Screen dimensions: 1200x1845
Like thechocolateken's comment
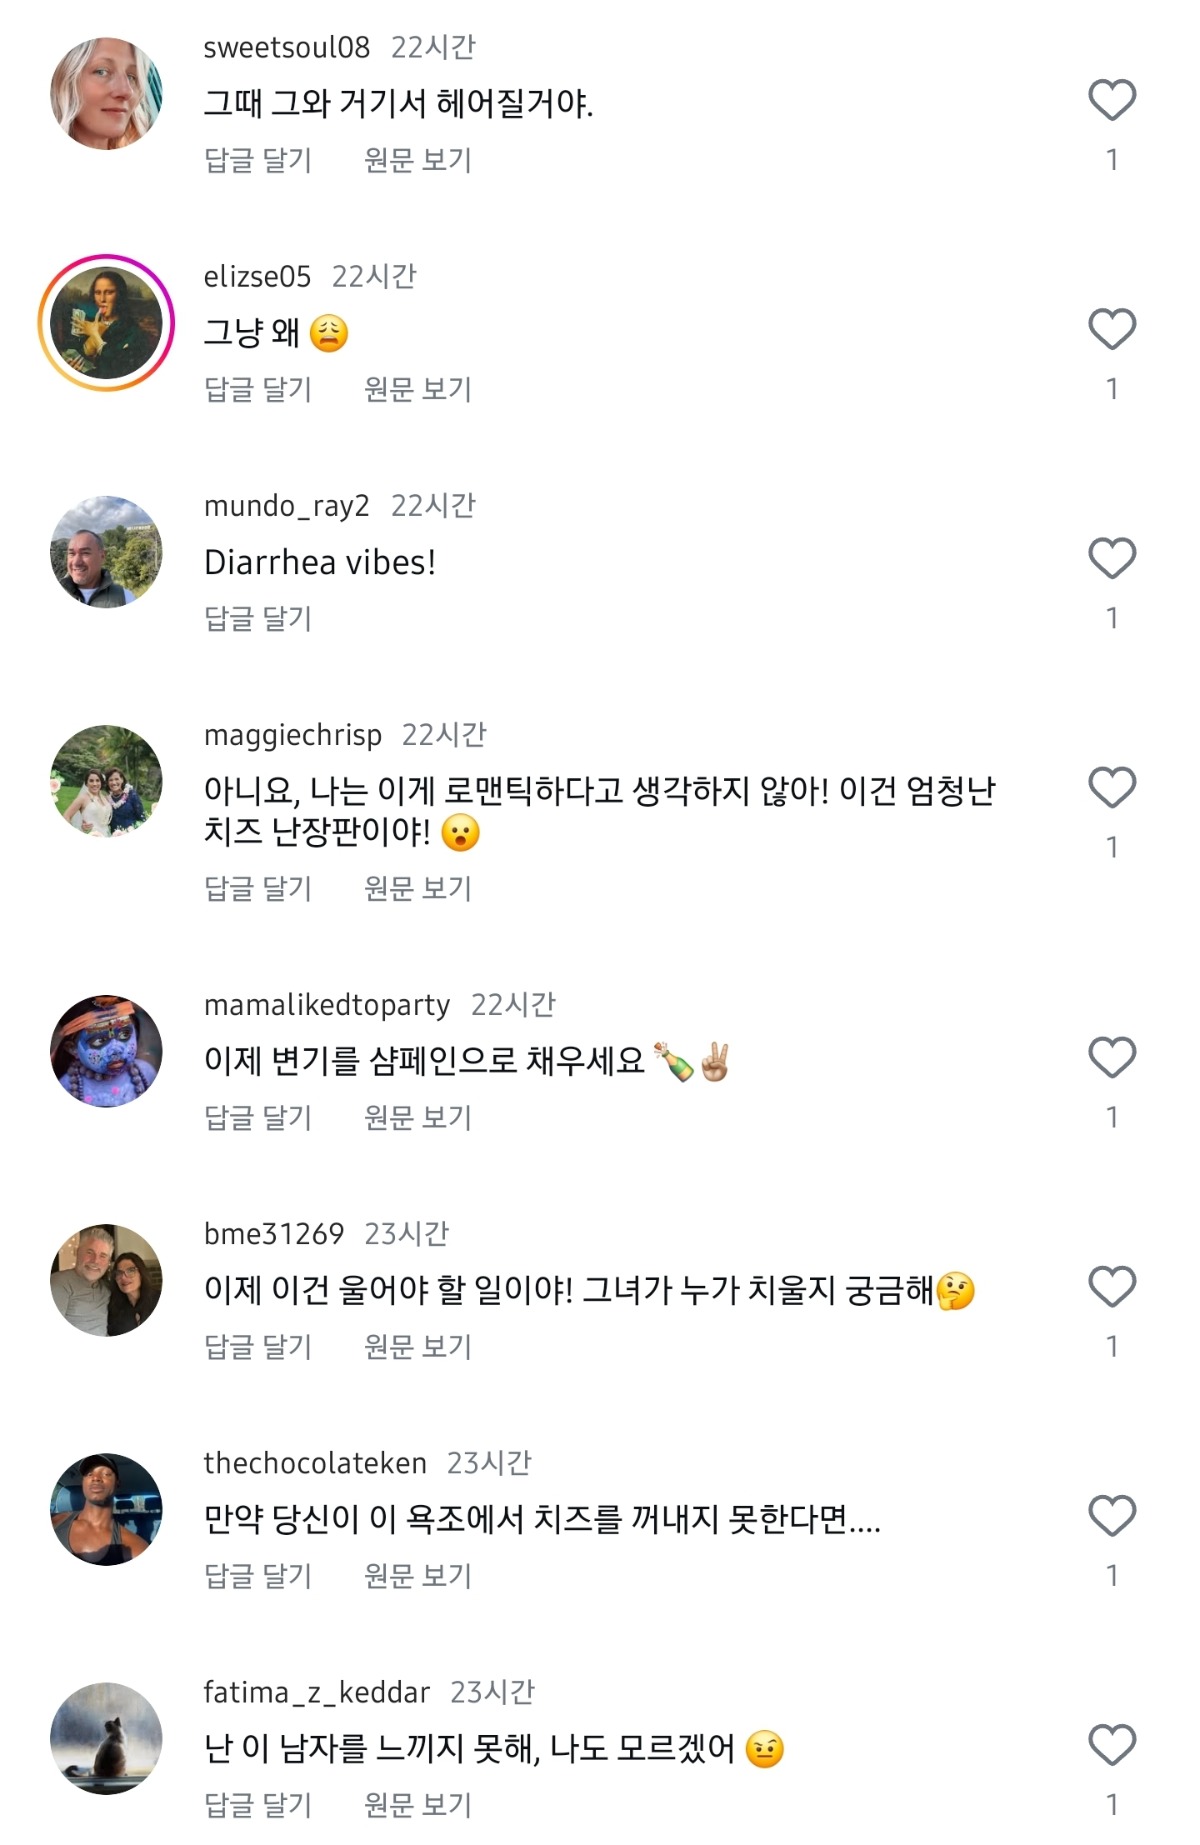pos(1112,1517)
